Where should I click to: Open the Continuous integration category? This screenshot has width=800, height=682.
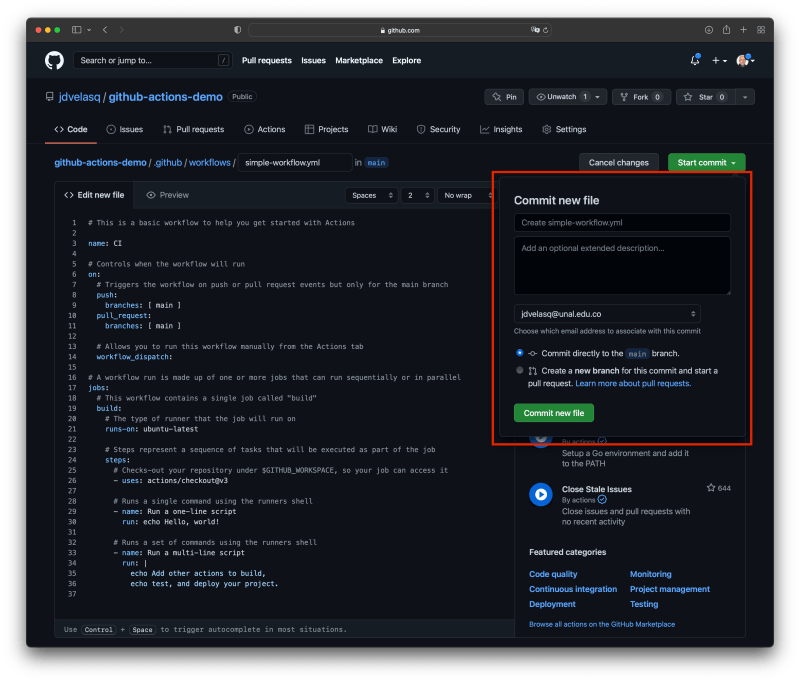(573, 589)
